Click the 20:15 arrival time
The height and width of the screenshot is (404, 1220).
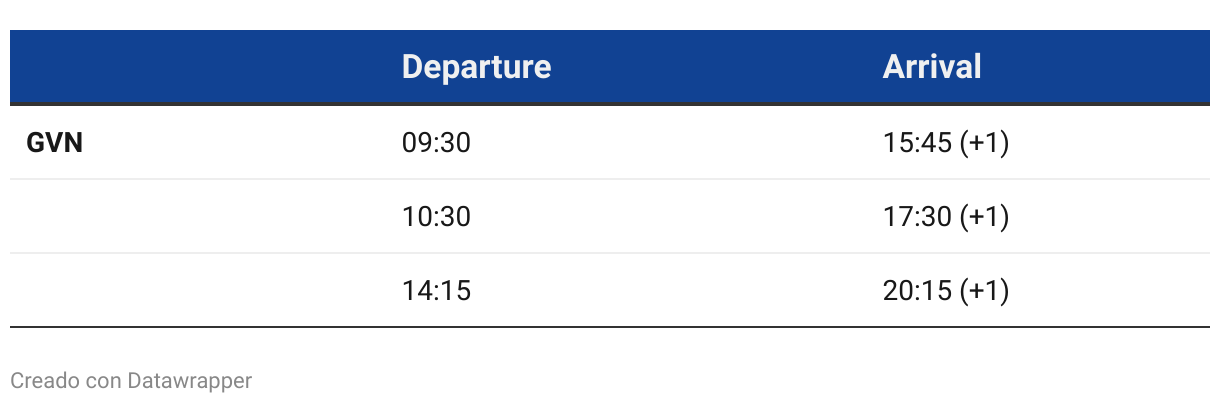(918, 291)
